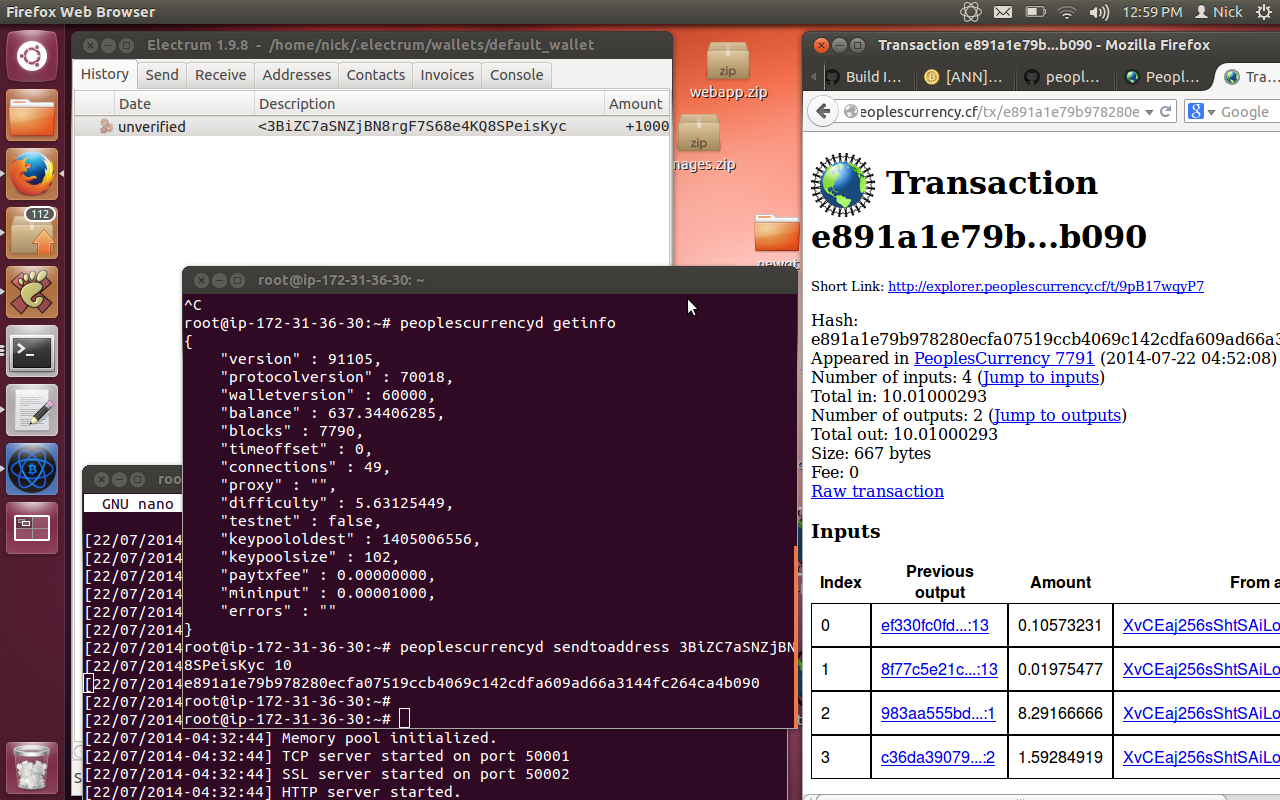Image resolution: width=1280 pixels, height=800 pixels.
Task: Open the Terminal launcher icon
Action: (x=32, y=351)
